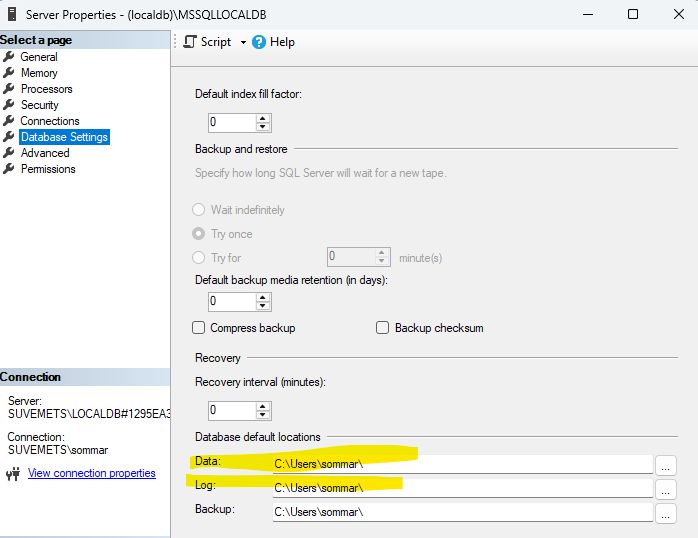
Task: Open the Script dropdown arrow
Action: coord(243,43)
